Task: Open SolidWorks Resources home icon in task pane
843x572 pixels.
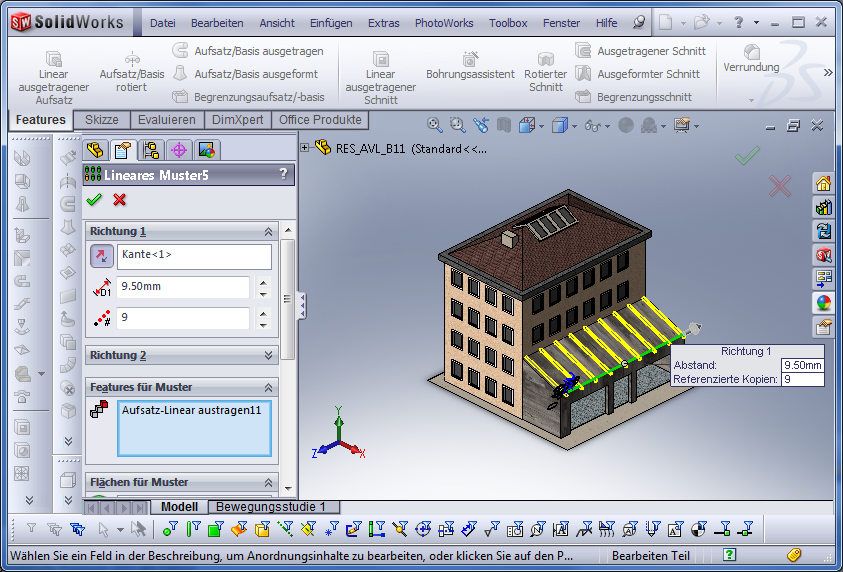Action: [x=824, y=183]
